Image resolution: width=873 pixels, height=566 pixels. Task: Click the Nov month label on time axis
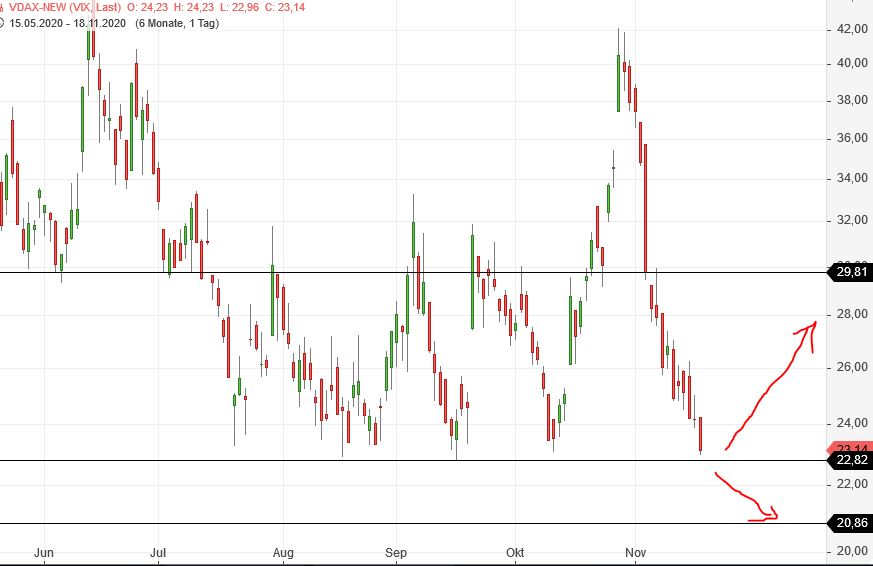(x=635, y=553)
